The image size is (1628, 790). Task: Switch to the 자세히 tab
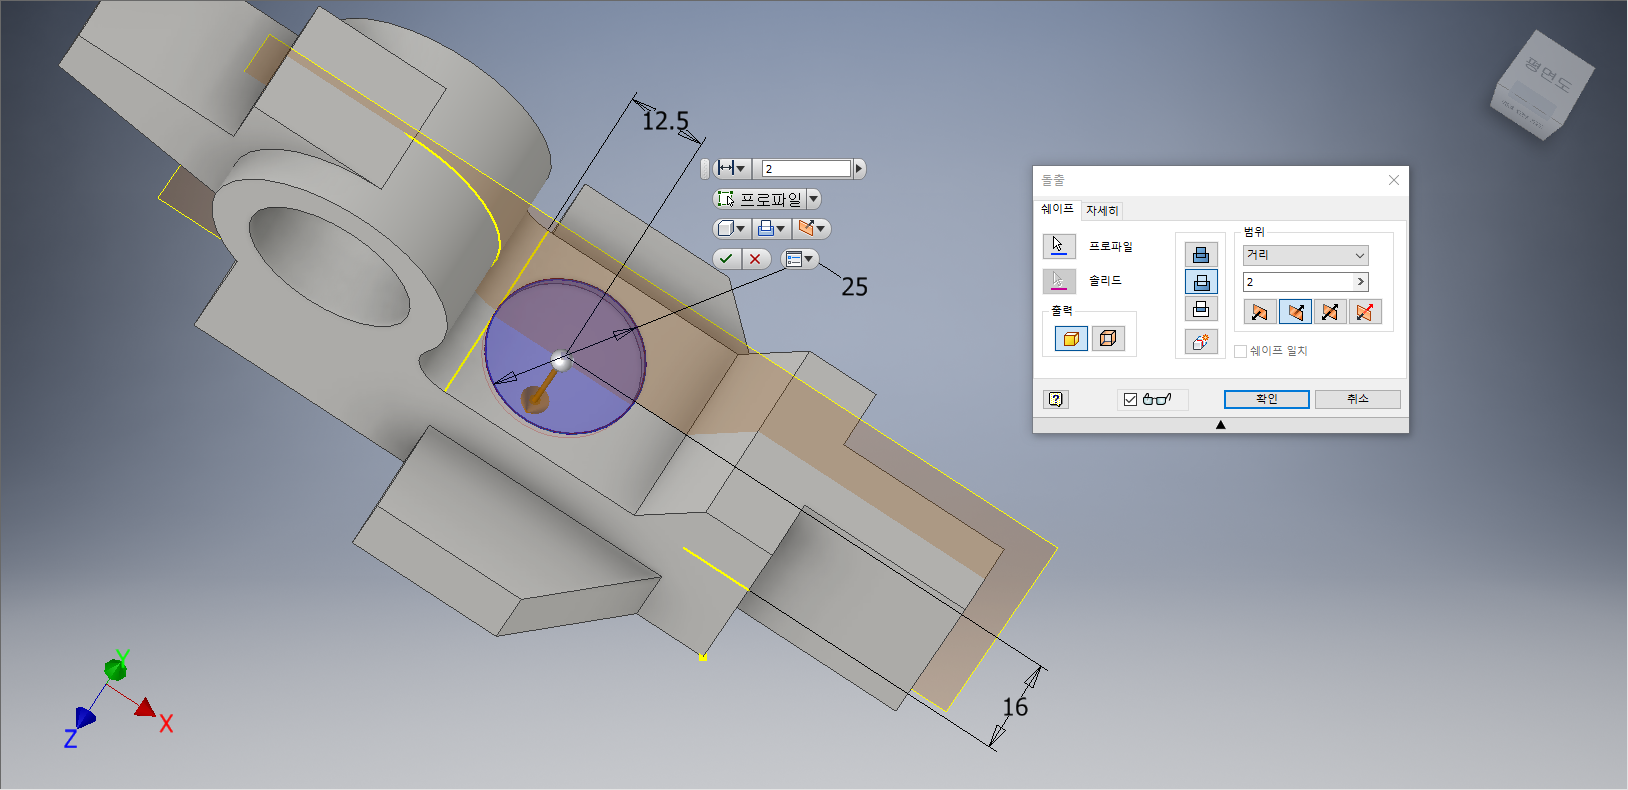click(x=1102, y=210)
